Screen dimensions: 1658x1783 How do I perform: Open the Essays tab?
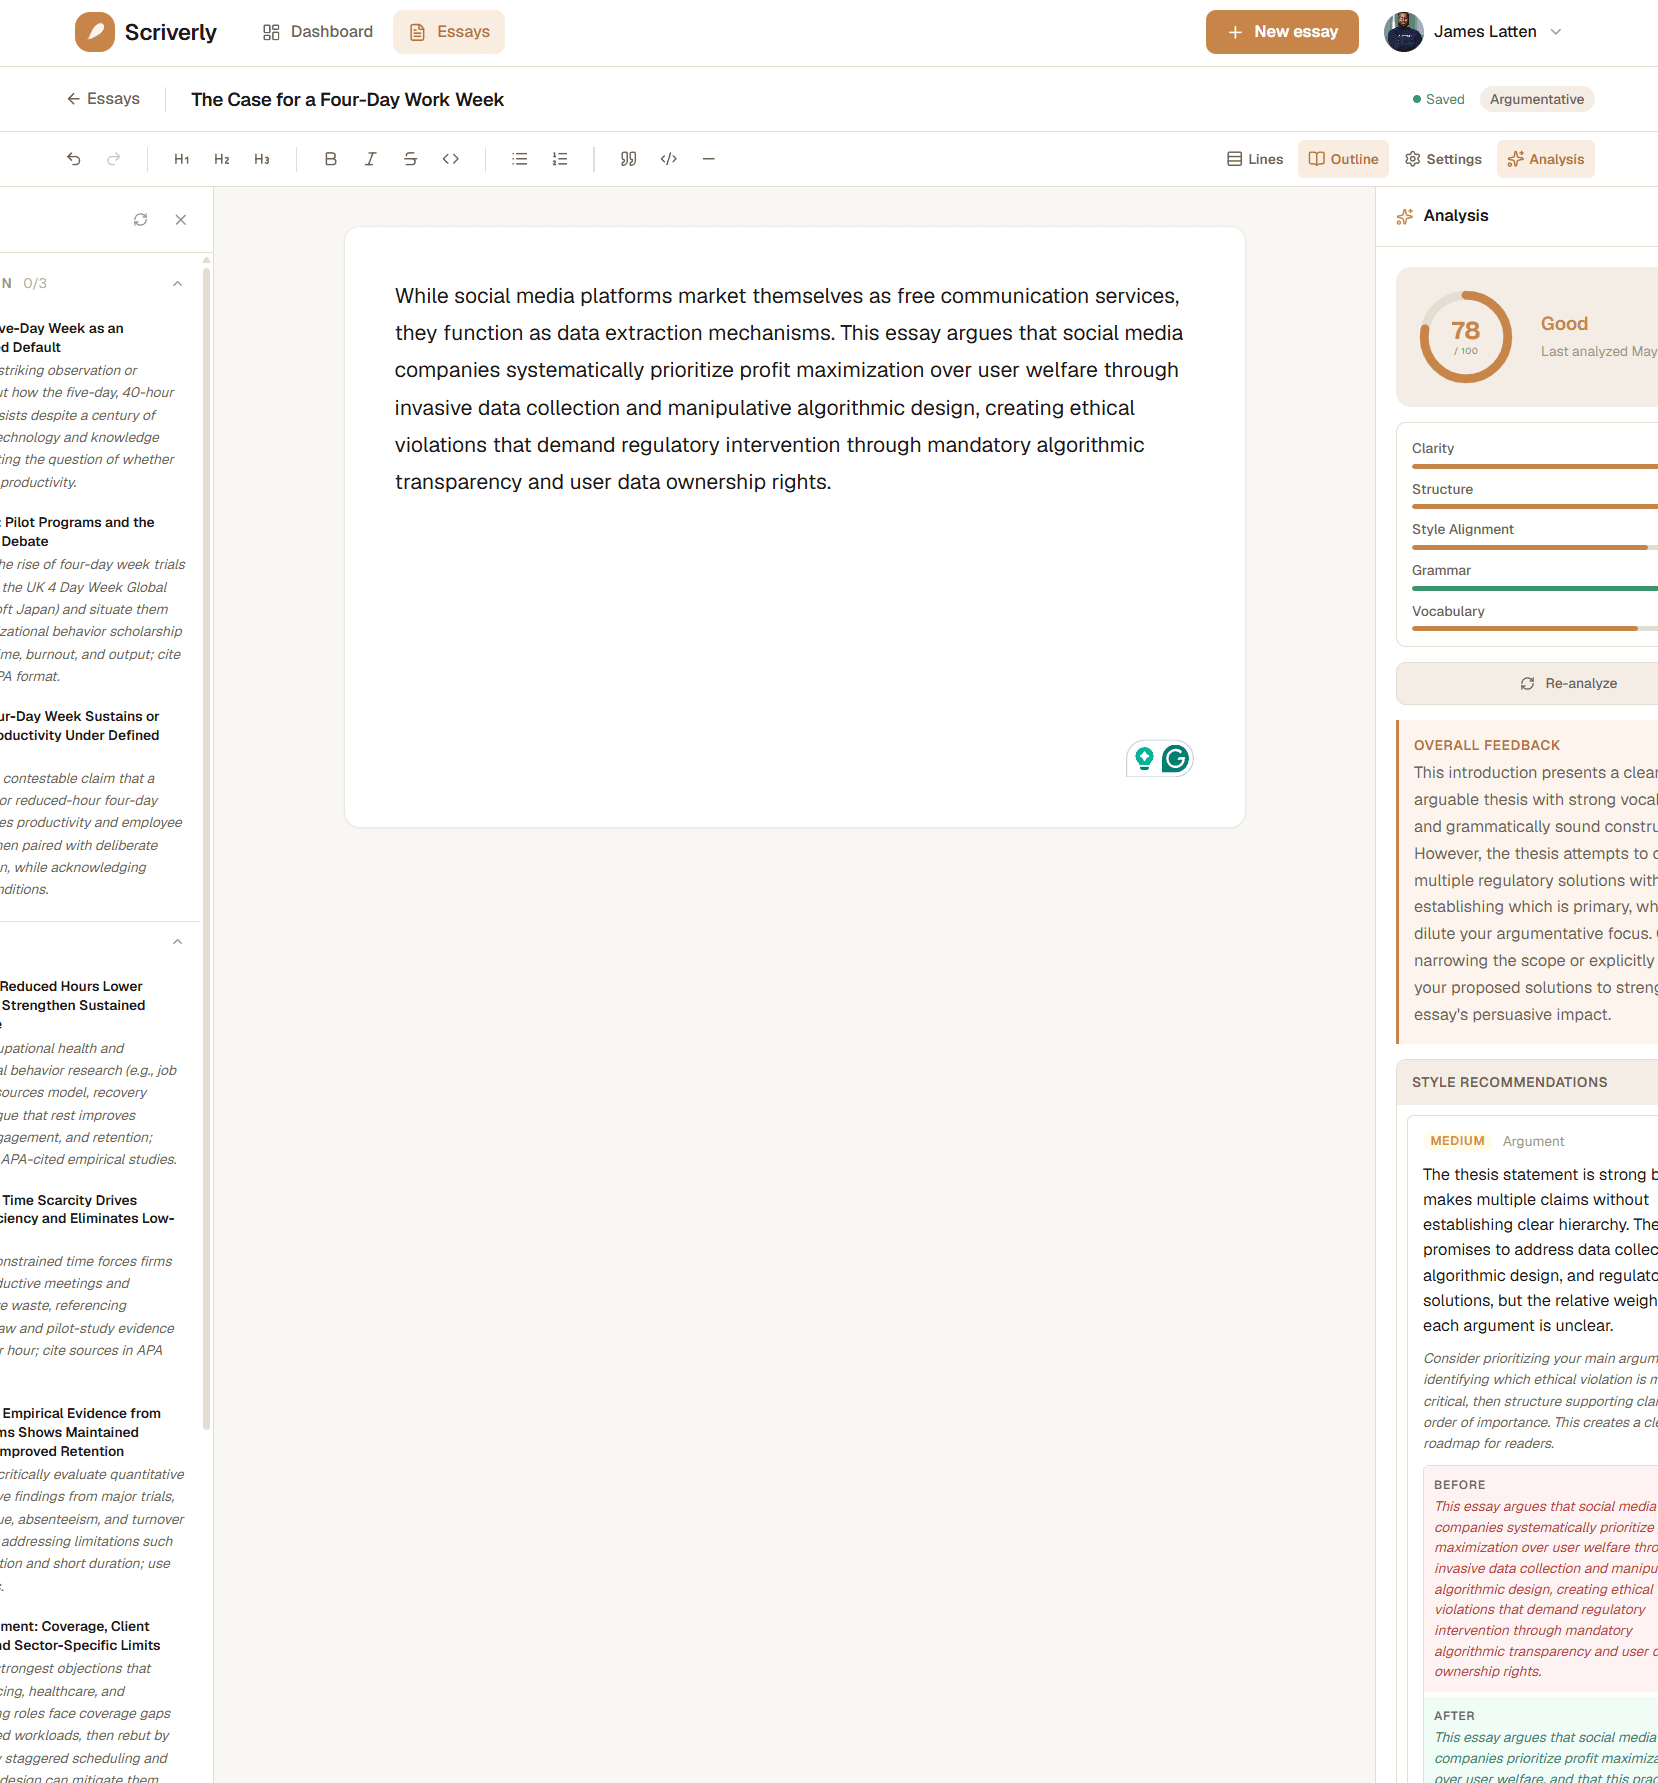pyautogui.click(x=449, y=32)
